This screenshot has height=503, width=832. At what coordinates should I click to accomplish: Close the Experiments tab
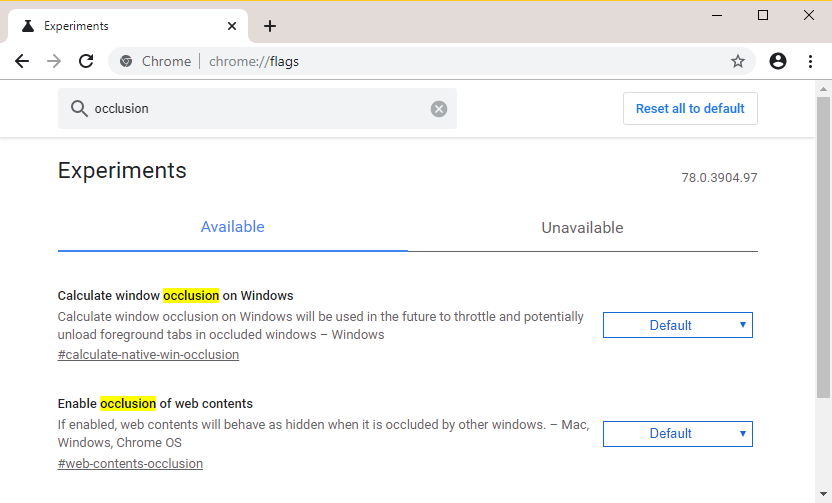coord(232,26)
